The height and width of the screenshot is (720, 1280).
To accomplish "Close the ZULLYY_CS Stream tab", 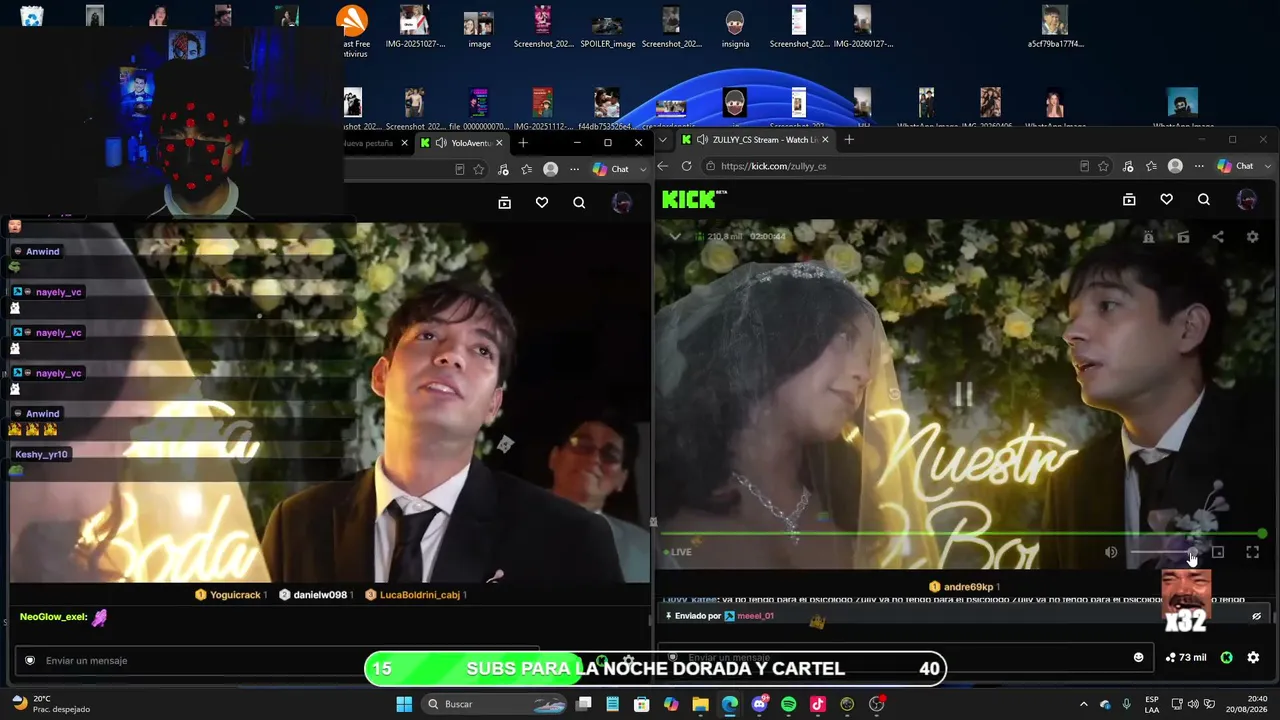I will pyautogui.click(x=825, y=140).
